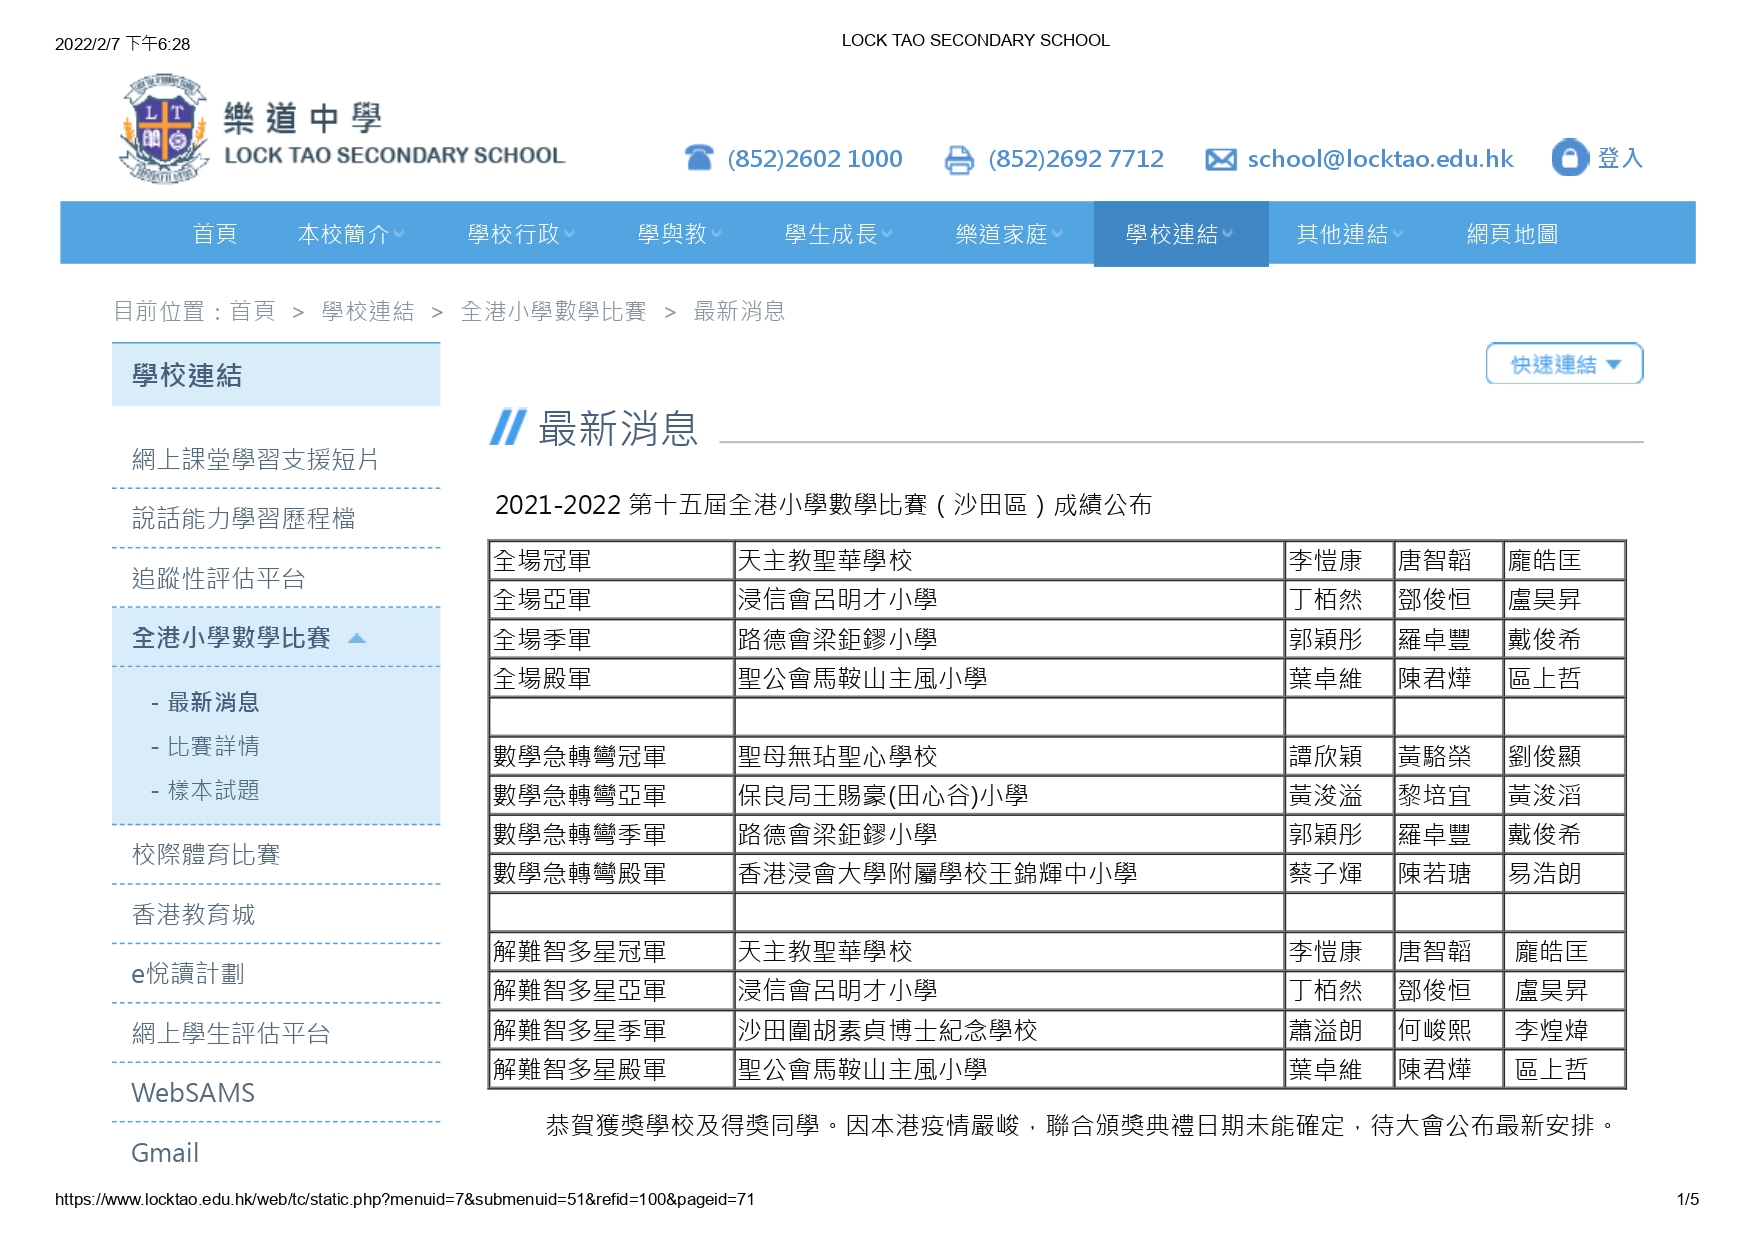Open the 快速連結 dropdown

click(1564, 364)
